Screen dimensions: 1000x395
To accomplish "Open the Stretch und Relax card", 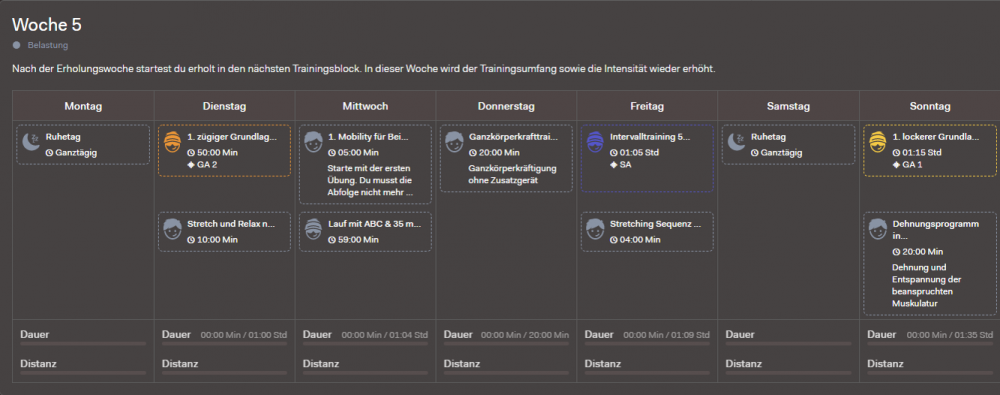I will (x=224, y=232).
